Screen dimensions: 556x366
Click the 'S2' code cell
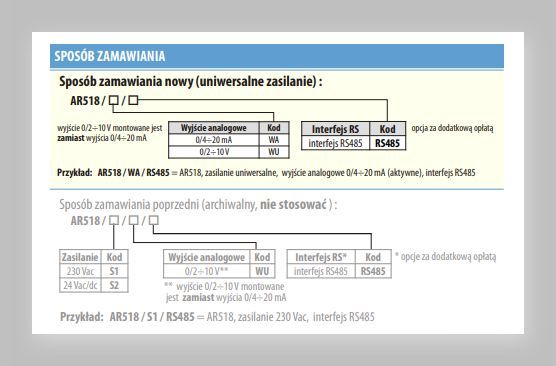[114, 285]
